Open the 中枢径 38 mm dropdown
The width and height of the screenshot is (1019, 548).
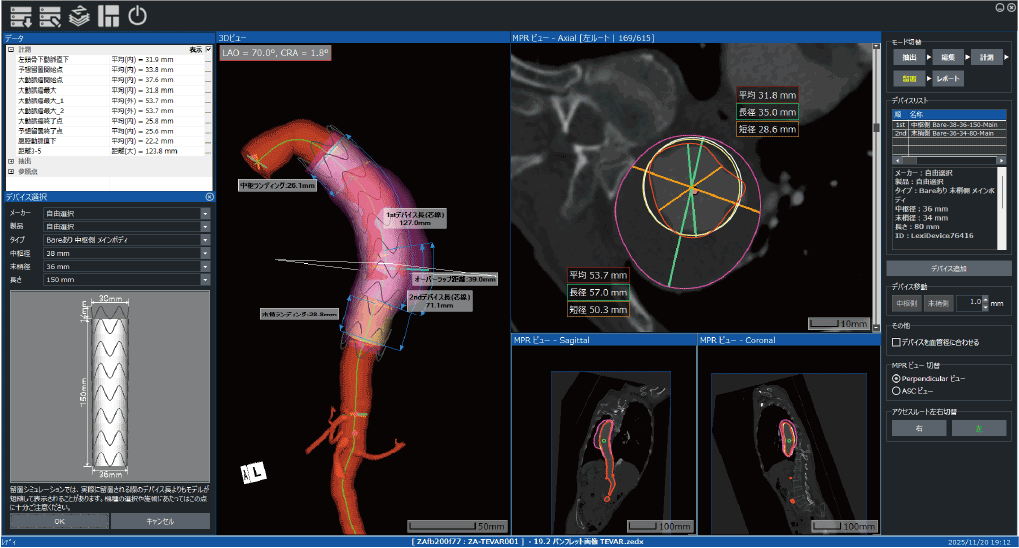(x=205, y=254)
